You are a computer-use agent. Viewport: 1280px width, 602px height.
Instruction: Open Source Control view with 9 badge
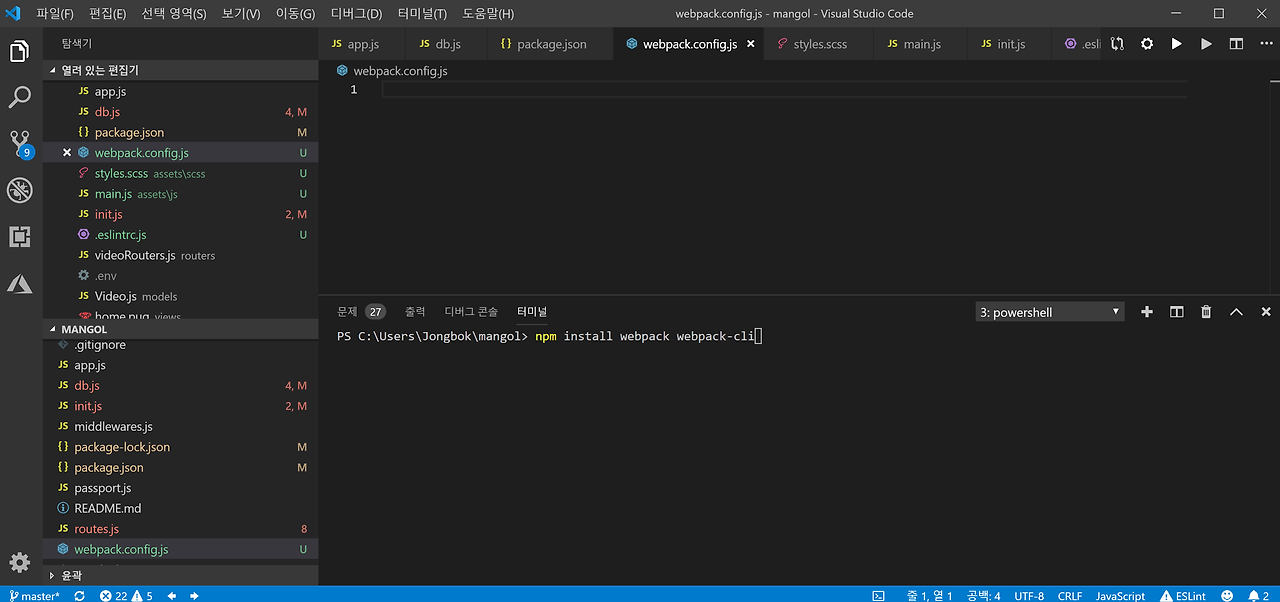point(20,144)
